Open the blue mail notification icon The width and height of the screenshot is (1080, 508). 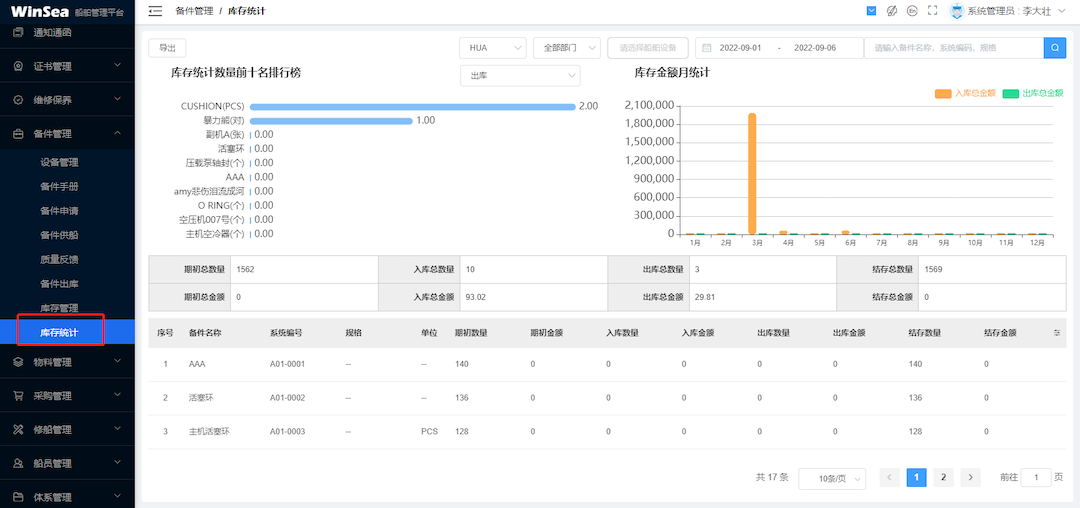click(871, 10)
